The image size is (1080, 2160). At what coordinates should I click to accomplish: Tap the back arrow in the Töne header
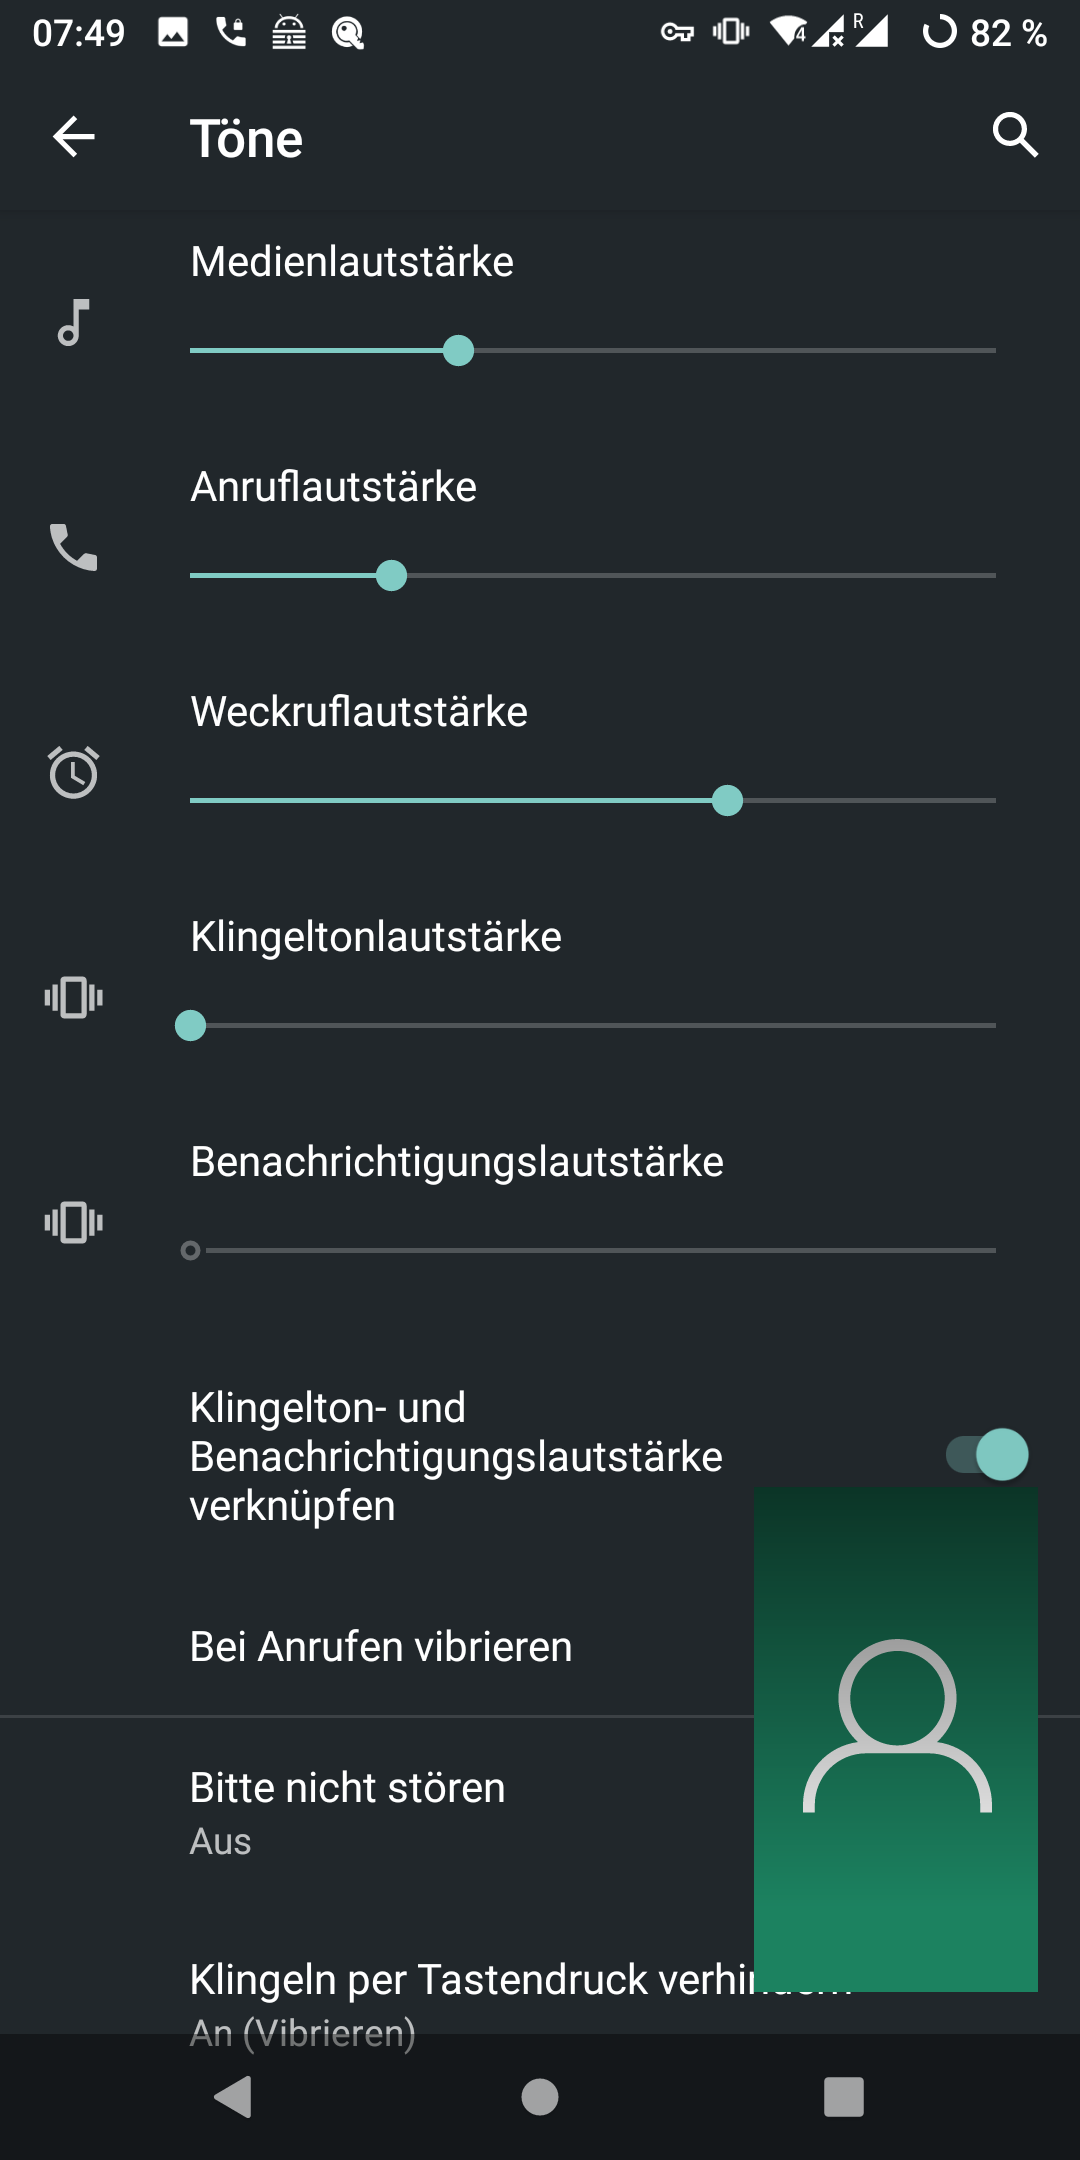pos(74,137)
